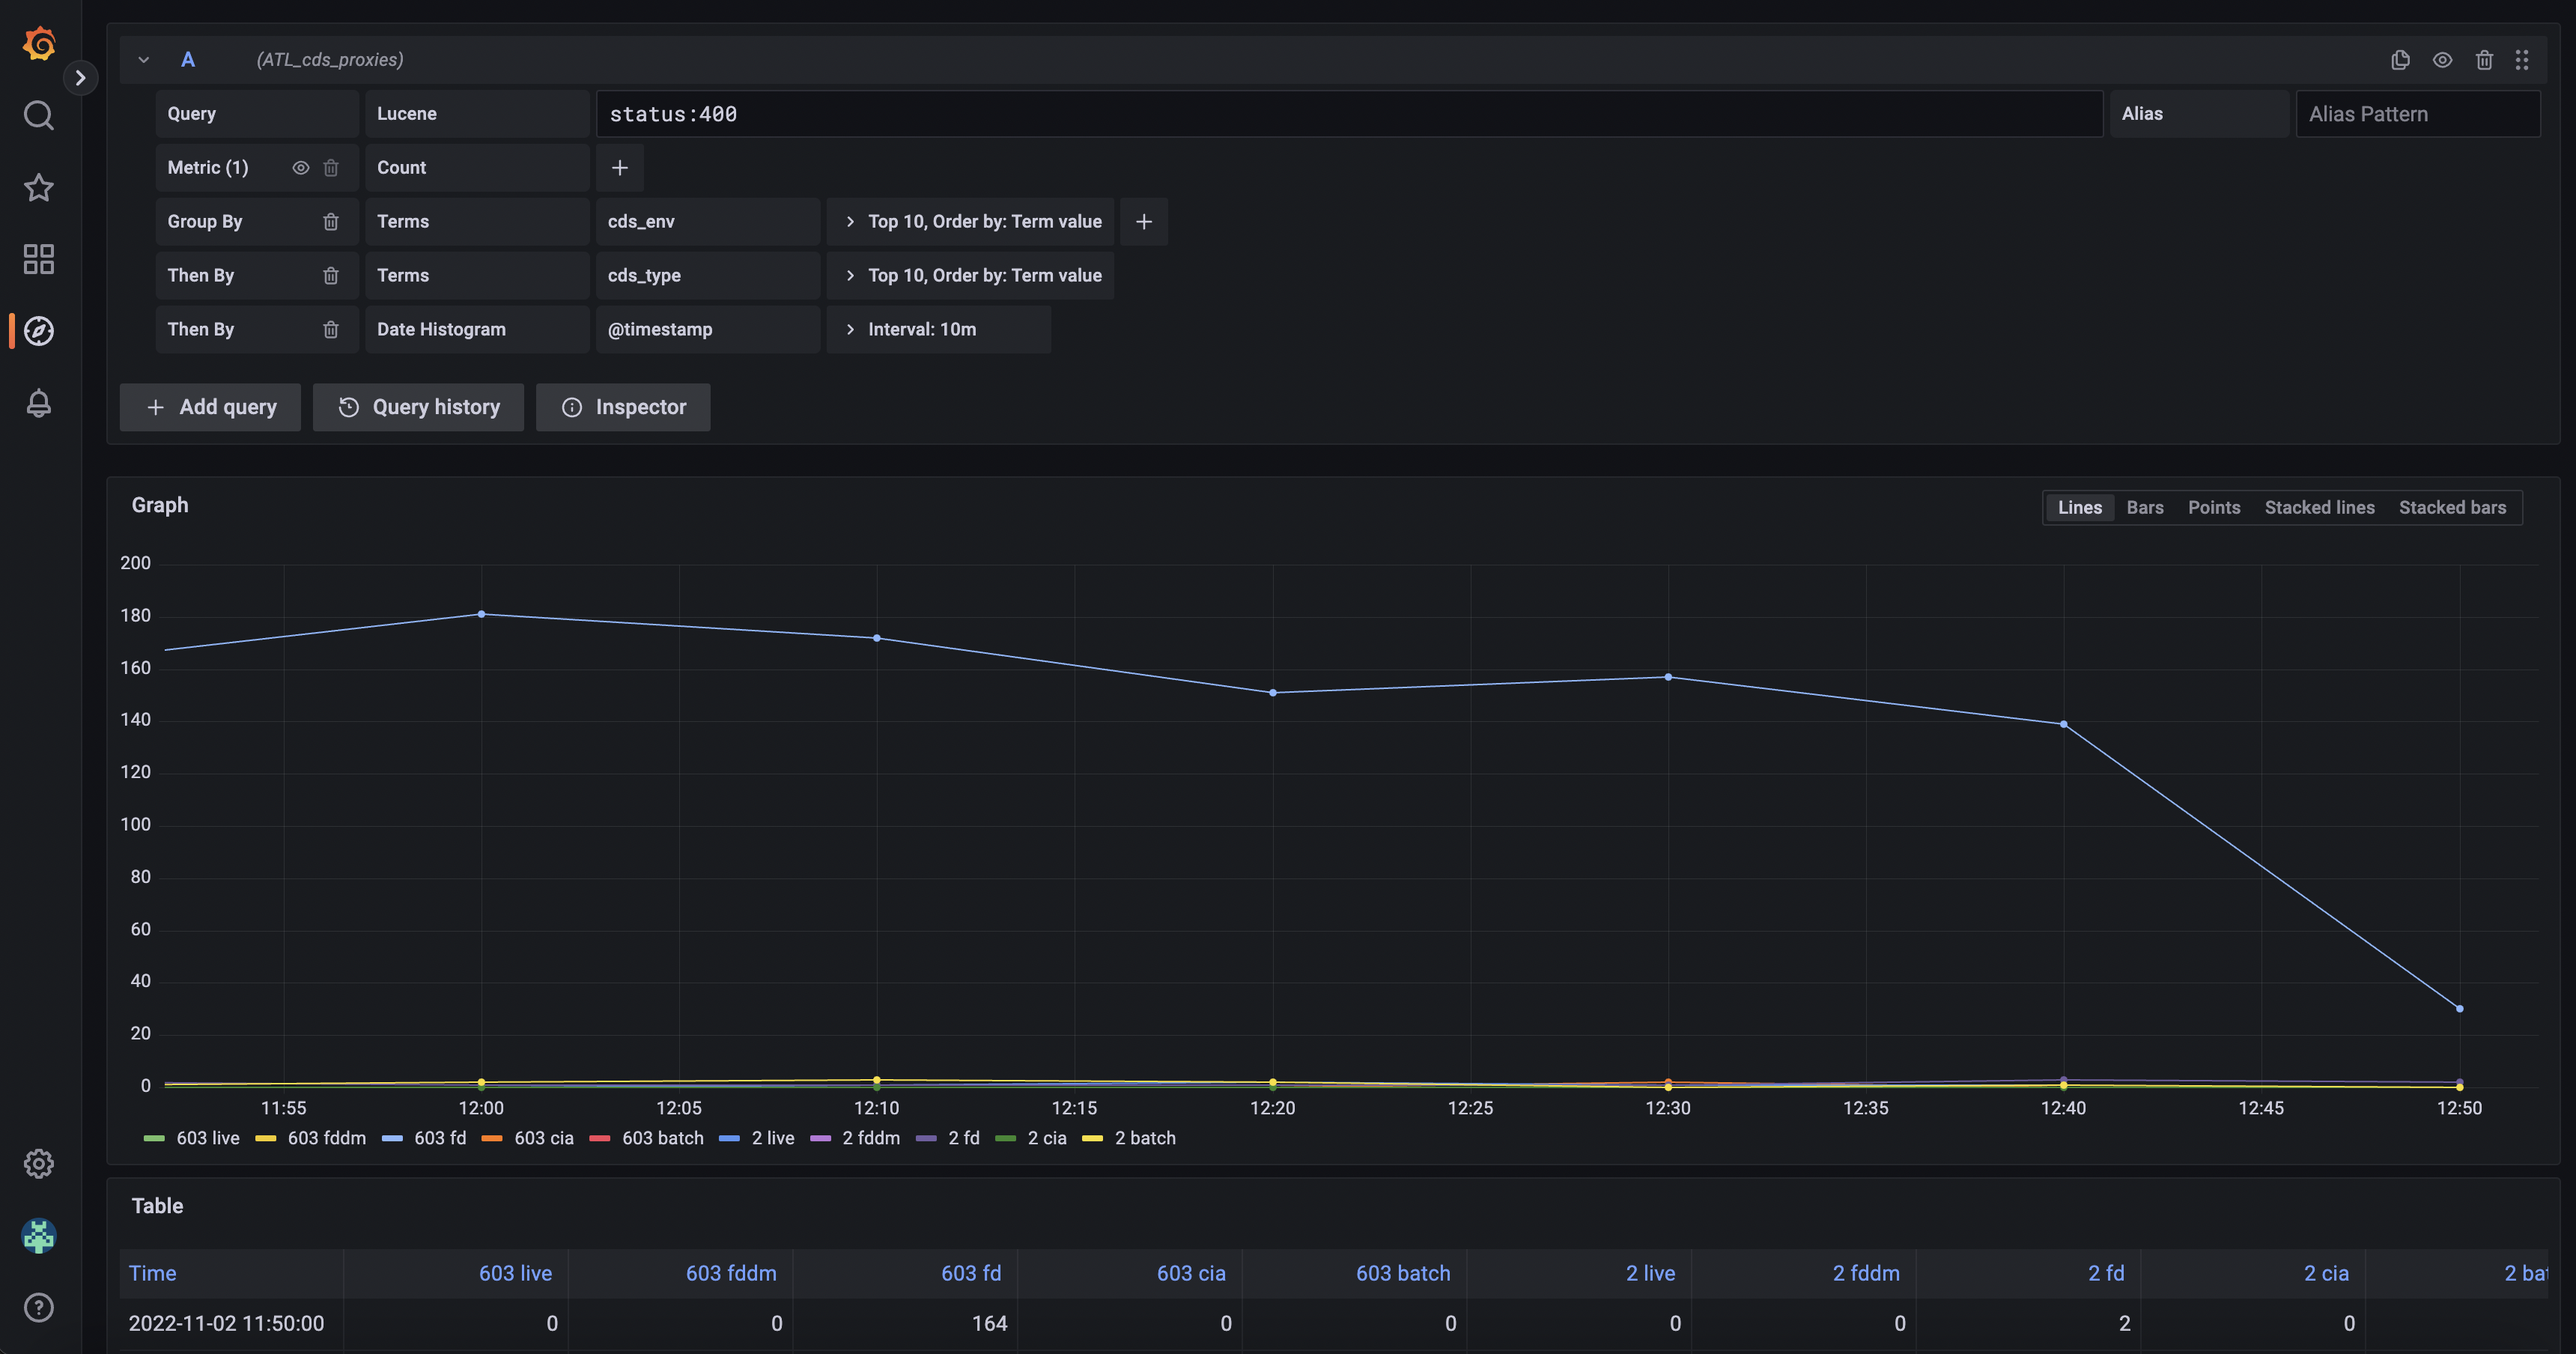Viewport: 2576px width, 1354px height.
Task: Open the Dashboards icon in sidebar
Action: pyautogui.click(x=38, y=259)
